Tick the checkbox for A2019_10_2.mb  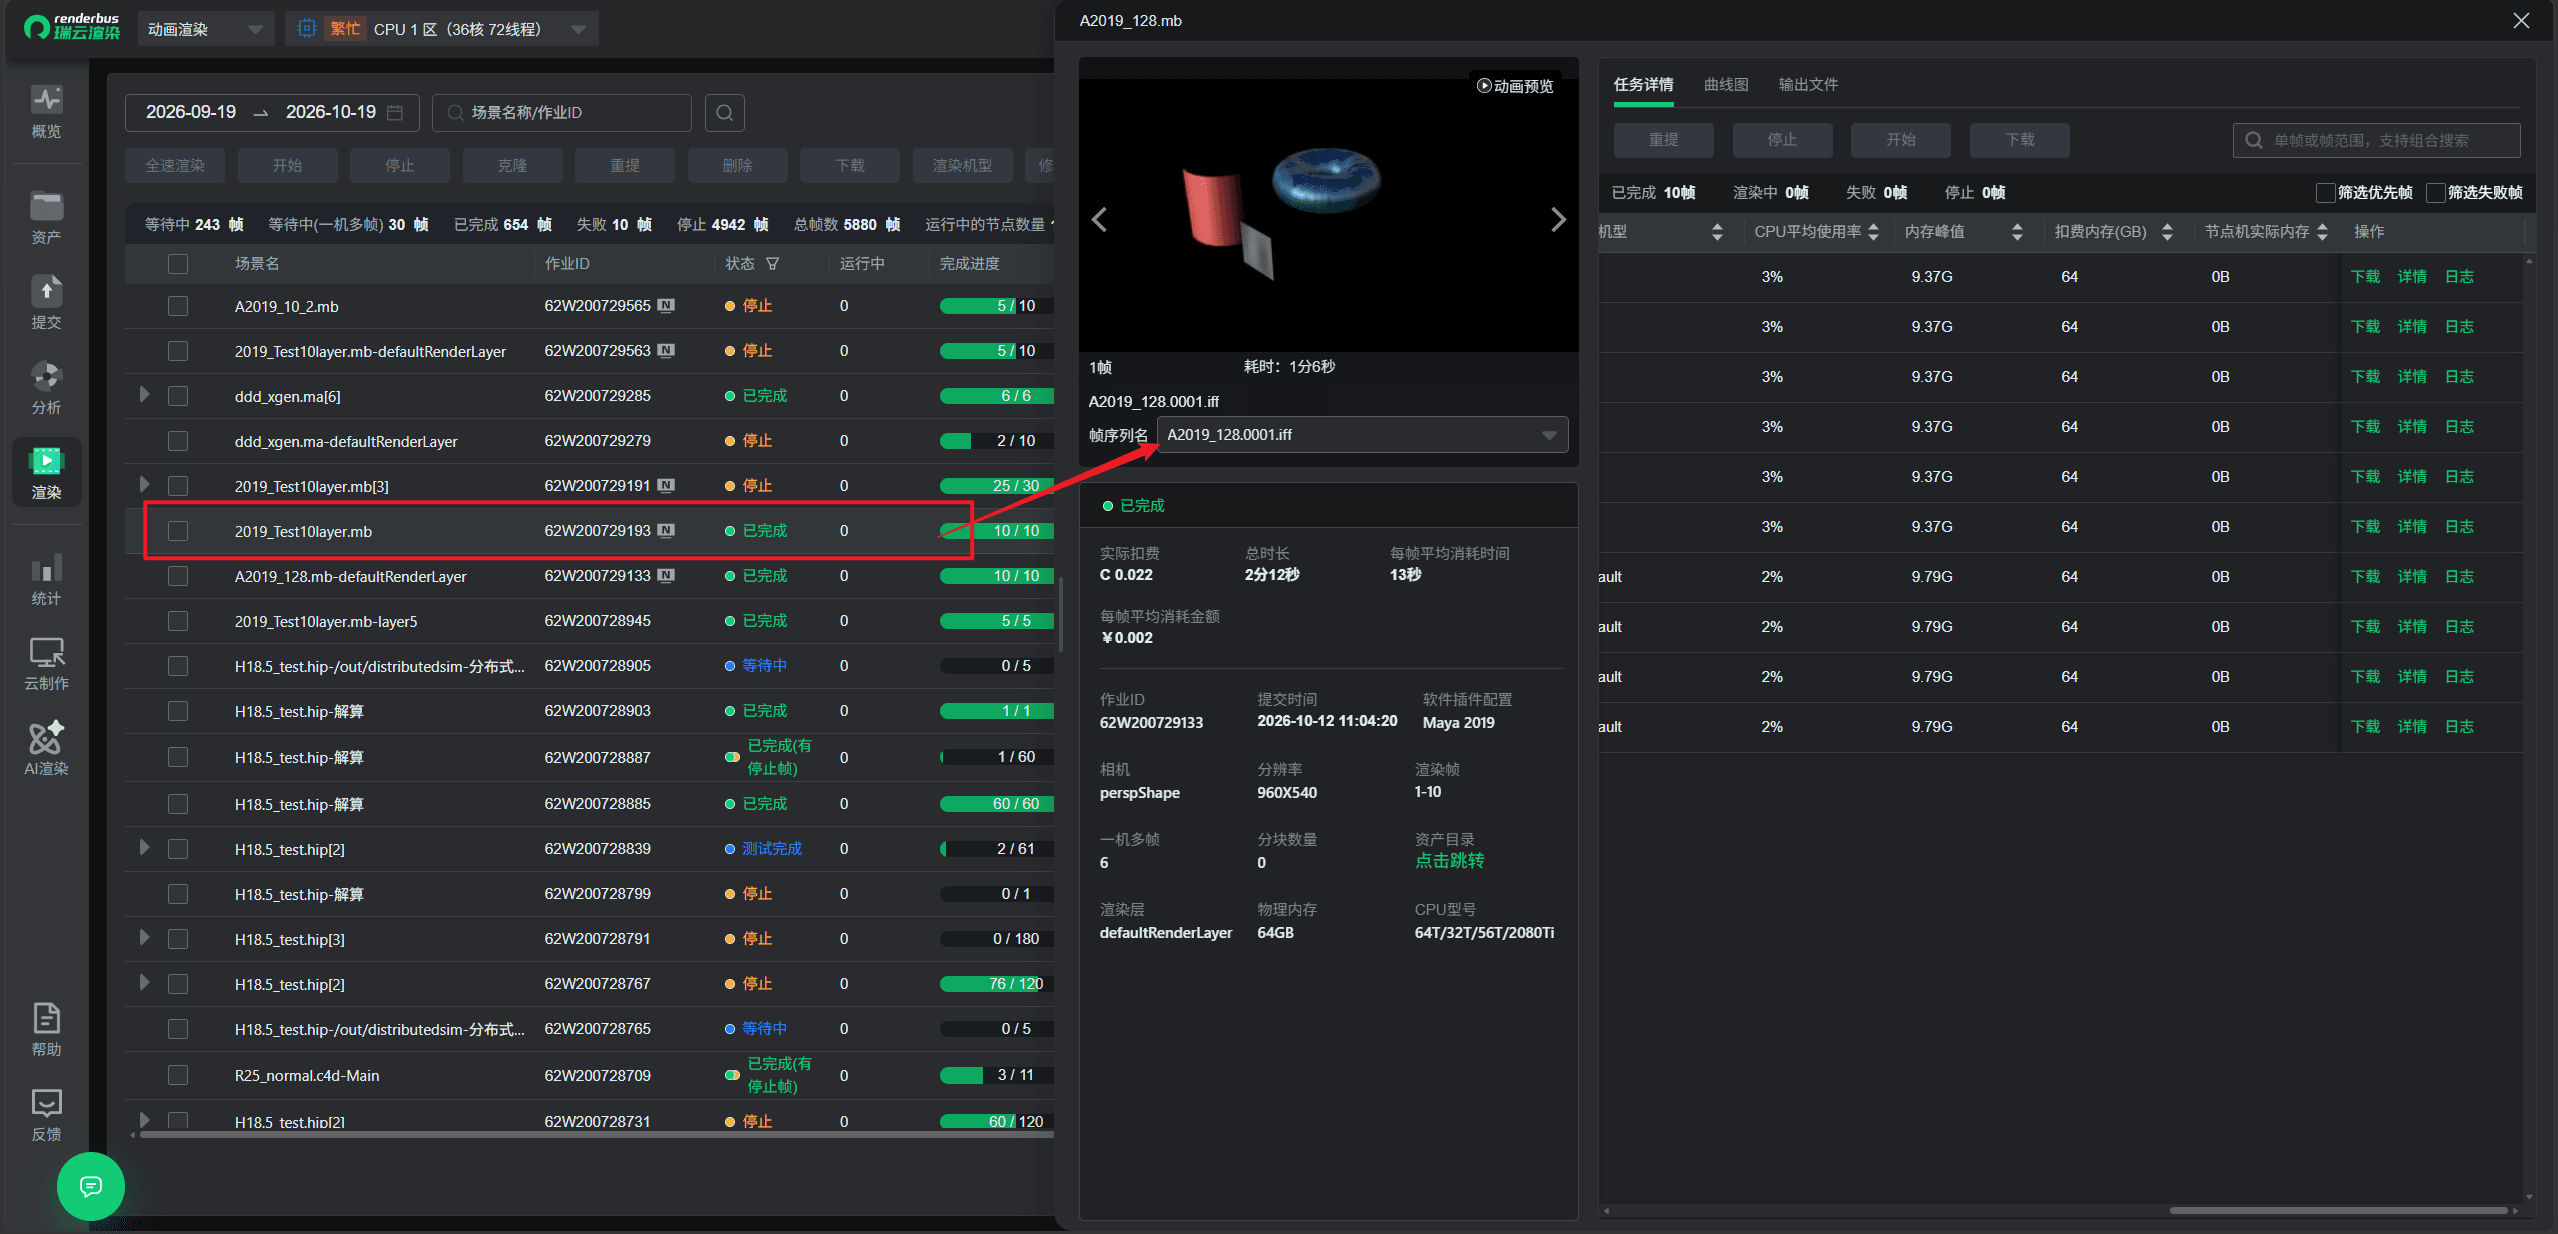coord(178,306)
